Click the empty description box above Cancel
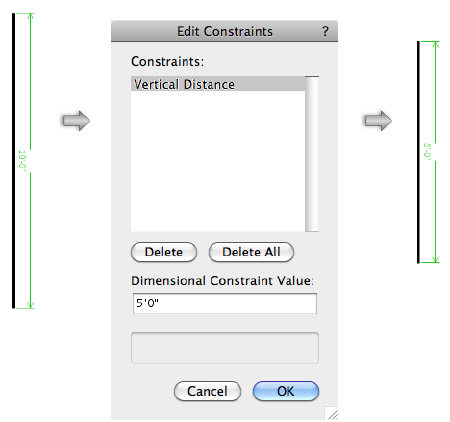Image resolution: width=450 pixels, height=422 pixels. coord(225,348)
